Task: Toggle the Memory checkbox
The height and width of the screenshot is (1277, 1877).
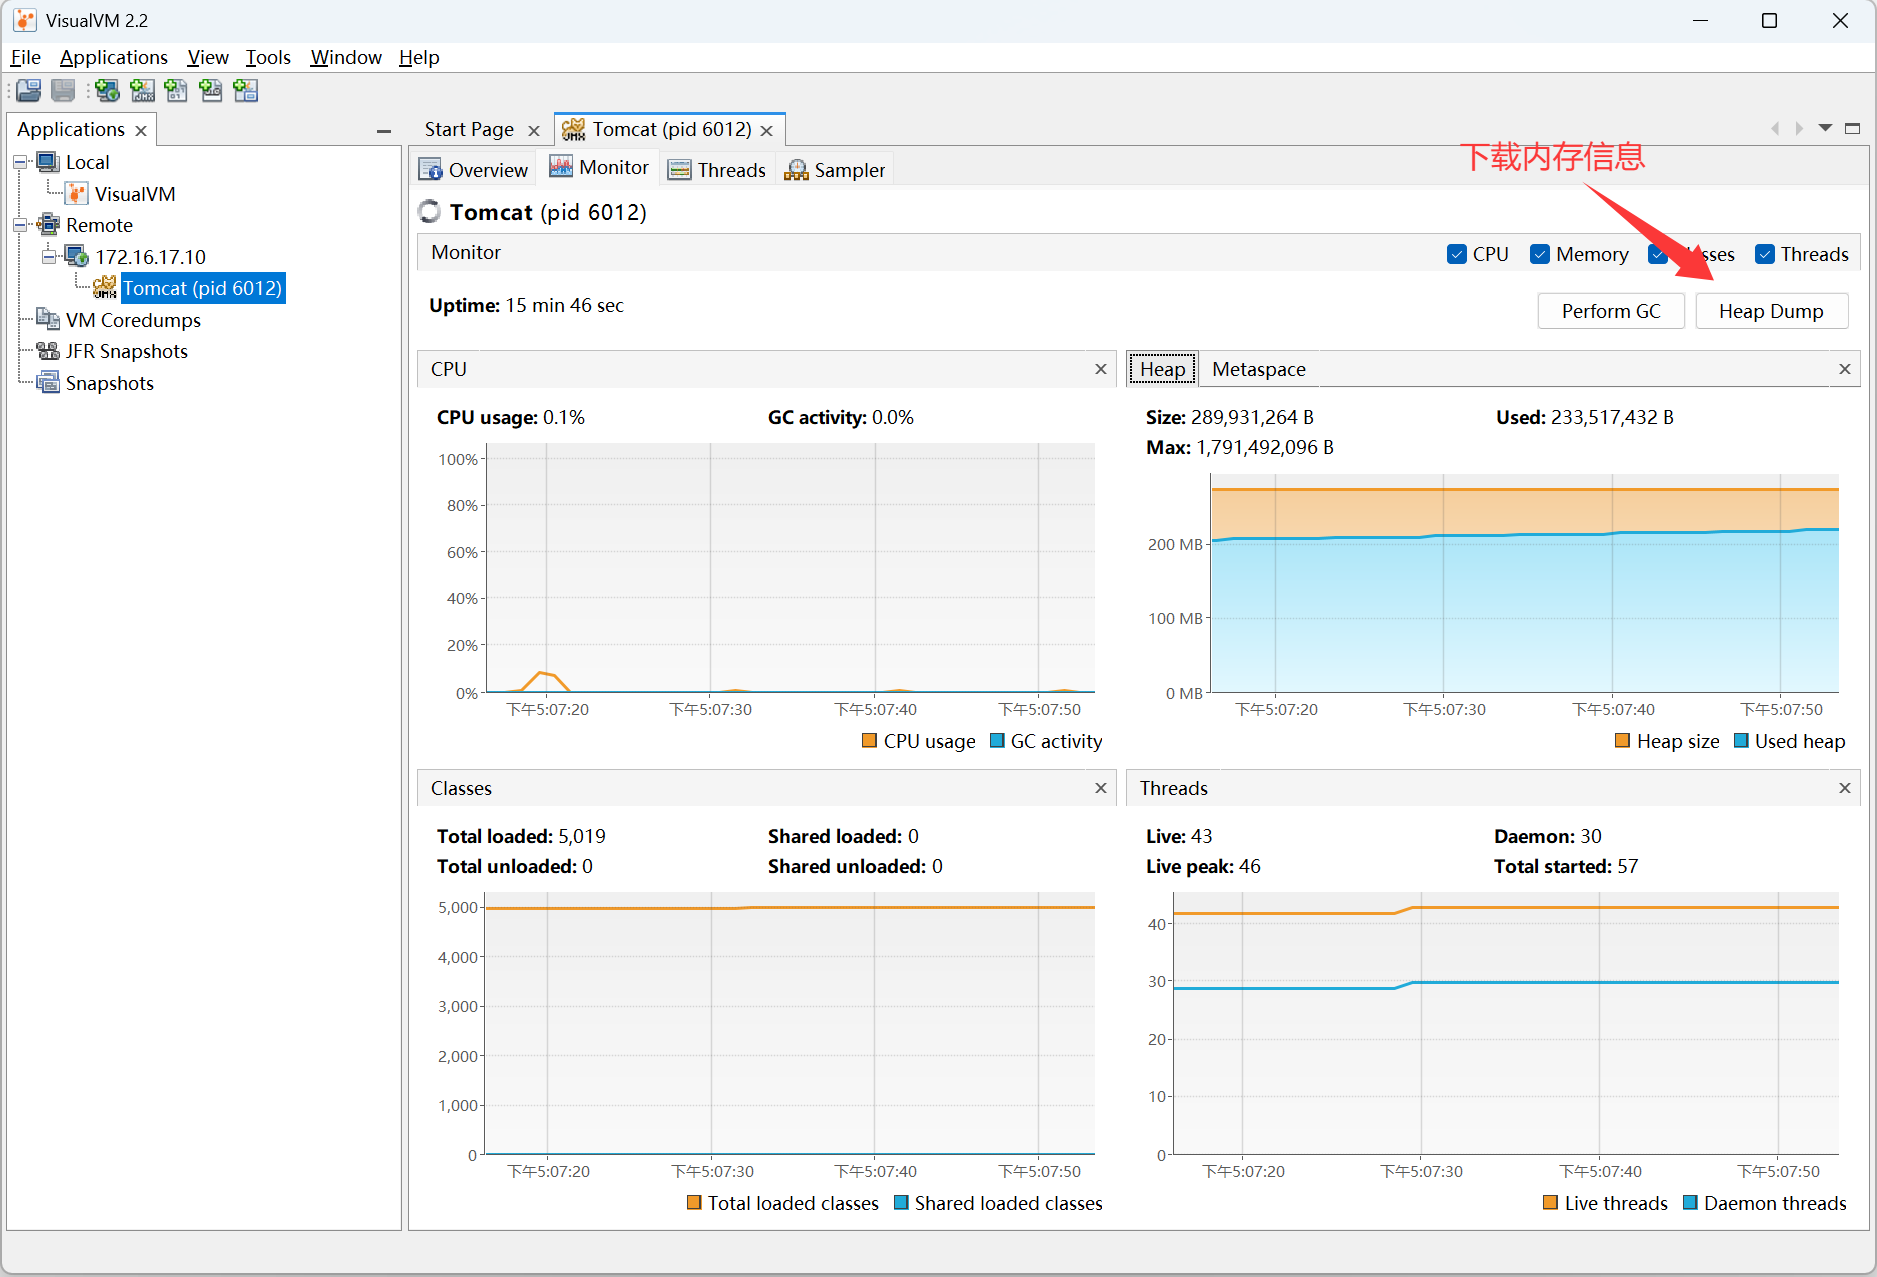Action: [x=1540, y=254]
